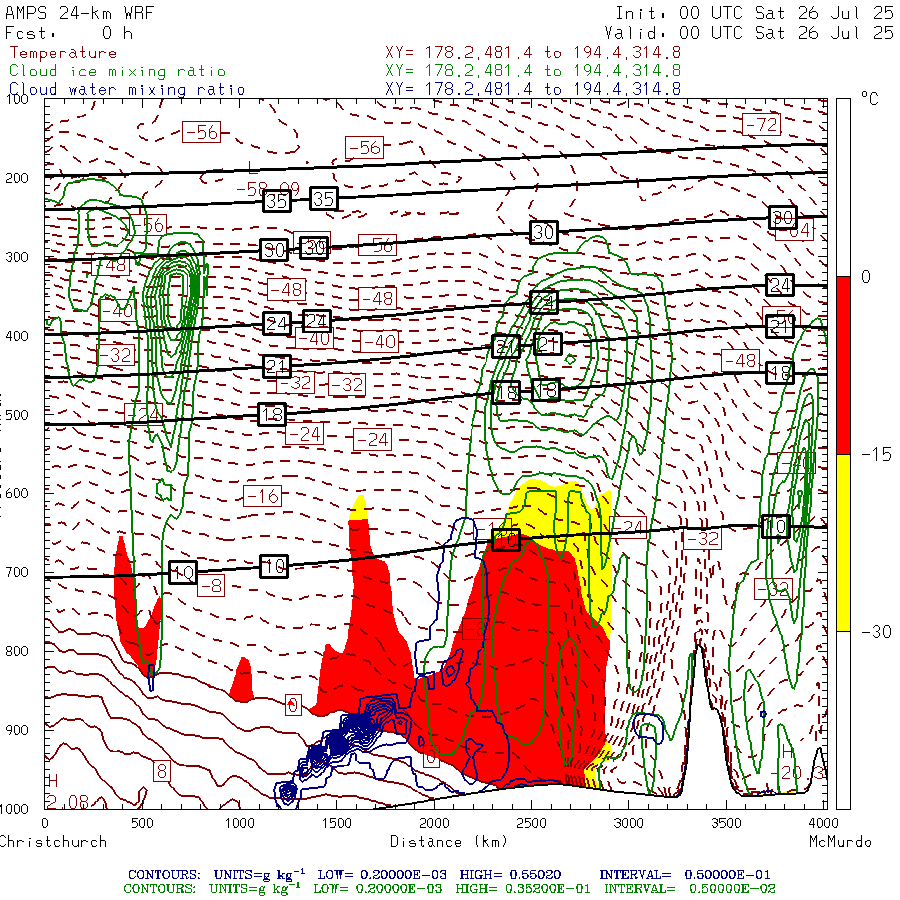This screenshot has height=900, width=900.
Task: Click the "HIGH= 0.55020" blue contour value
Action: pyautogui.click(x=510, y=875)
